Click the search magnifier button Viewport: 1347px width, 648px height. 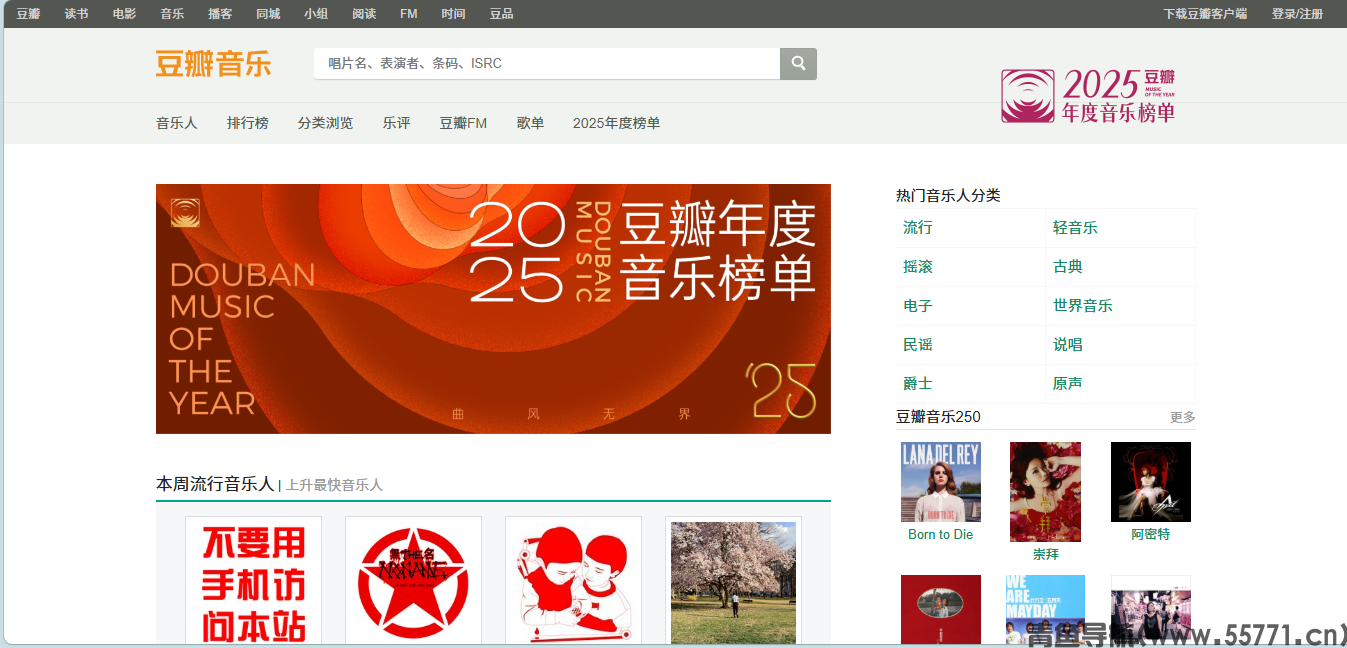(798, 64)
